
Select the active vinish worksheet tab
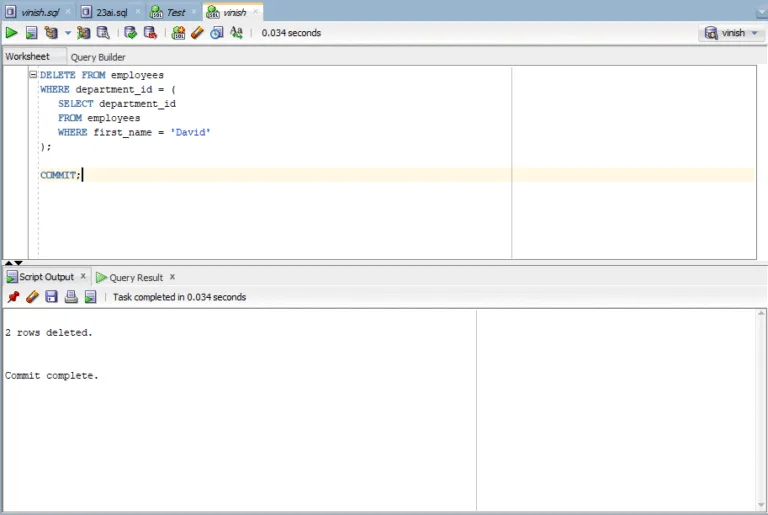coord(234,12)
